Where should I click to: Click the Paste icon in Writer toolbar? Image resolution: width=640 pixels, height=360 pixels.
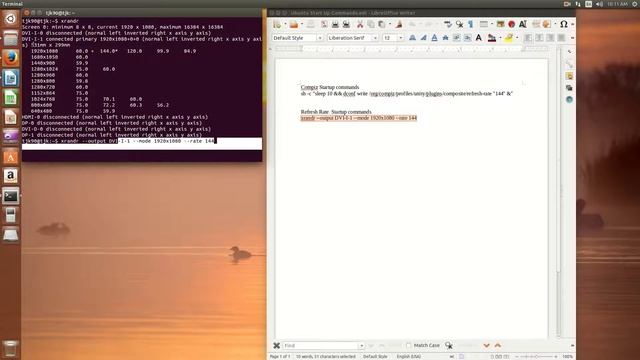[381, 24]
